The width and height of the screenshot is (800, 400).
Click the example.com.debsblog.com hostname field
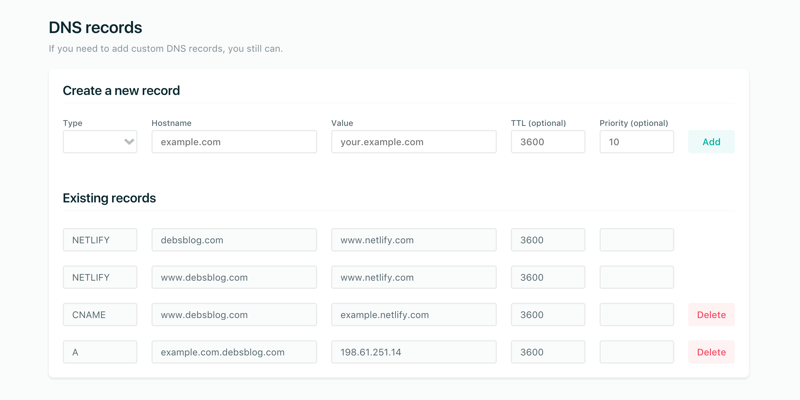point(234,352)
